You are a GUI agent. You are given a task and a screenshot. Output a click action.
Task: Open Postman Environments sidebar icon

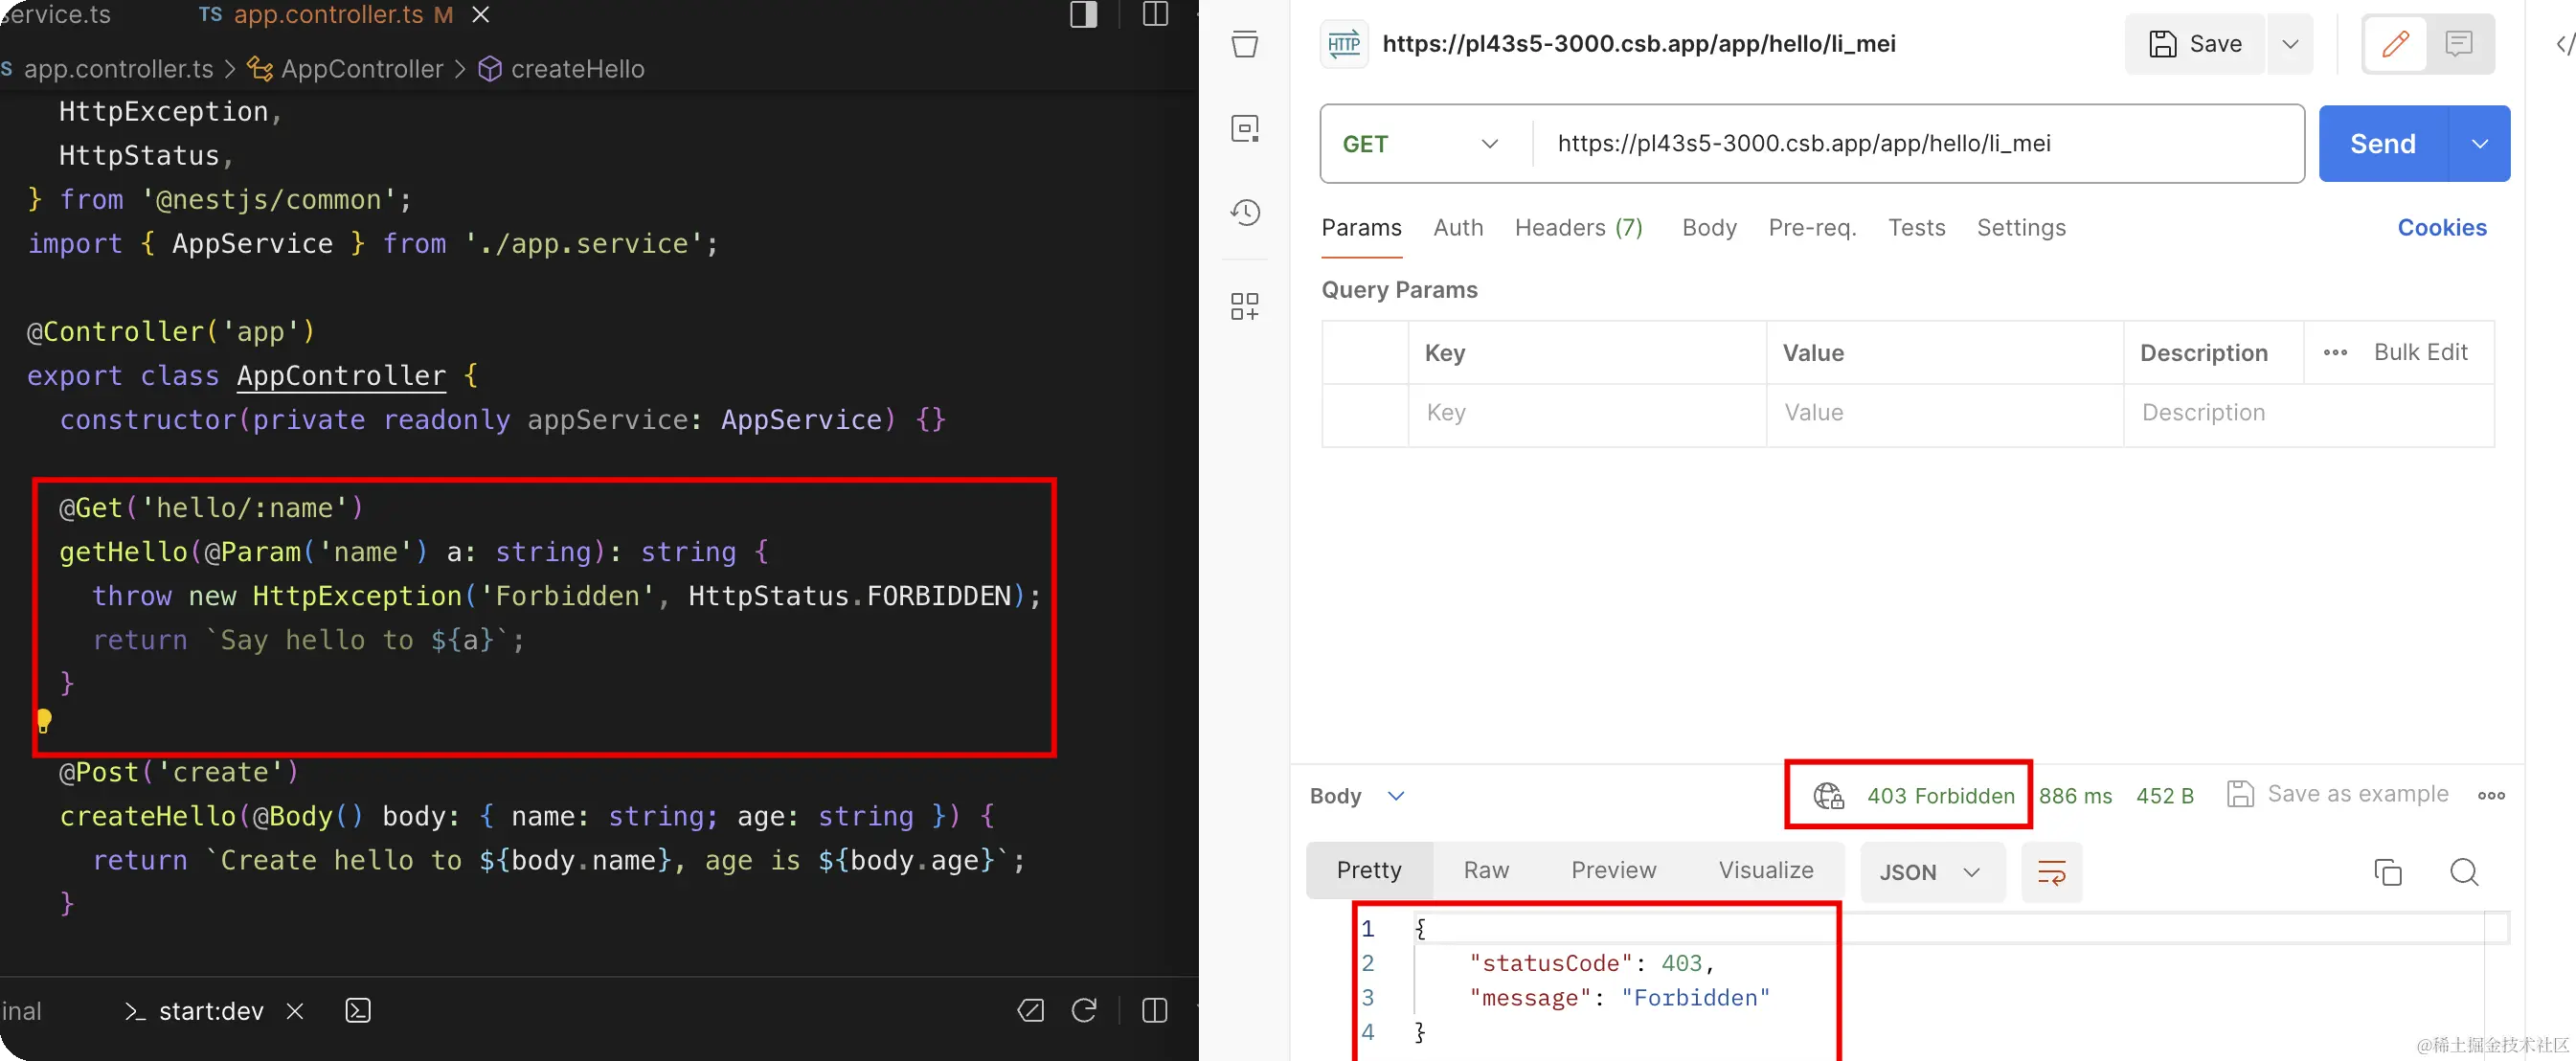(1245, 128)
